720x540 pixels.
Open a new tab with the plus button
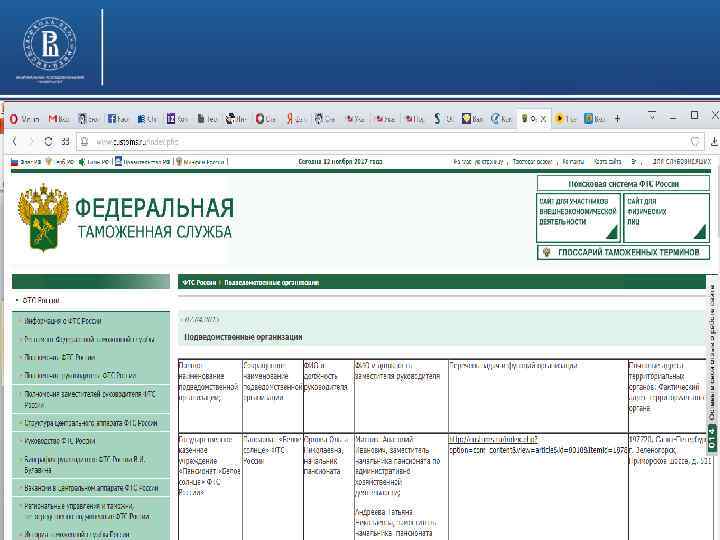coord(617,118)
